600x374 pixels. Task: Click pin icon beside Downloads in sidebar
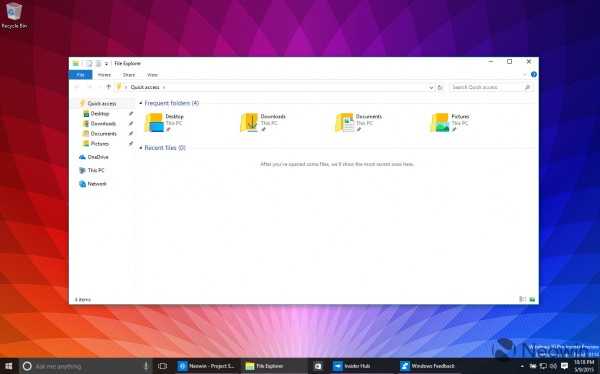click(131, 124)
